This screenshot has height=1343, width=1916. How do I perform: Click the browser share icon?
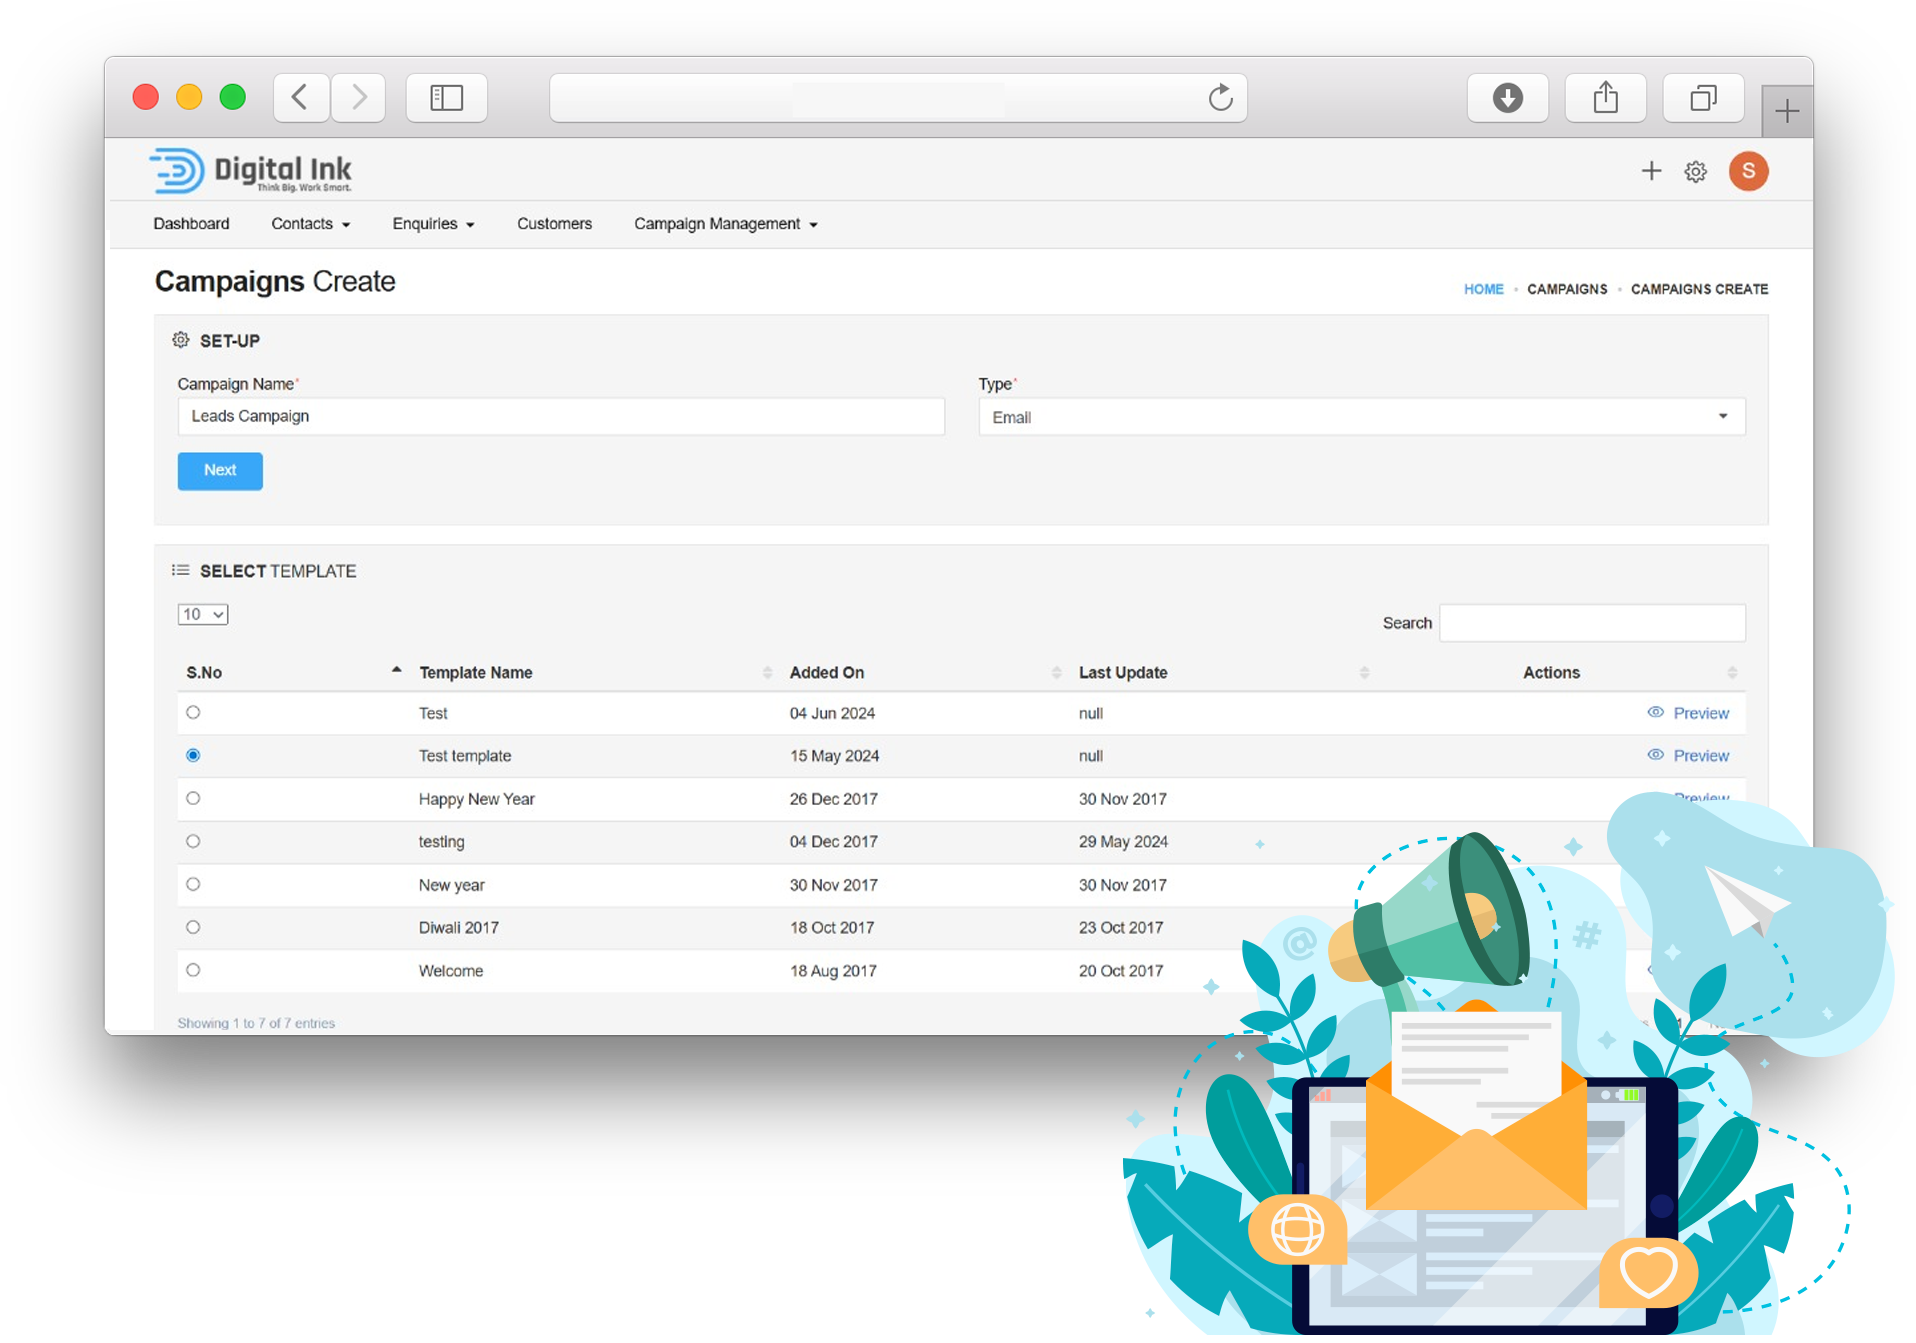click(1605, 98)
